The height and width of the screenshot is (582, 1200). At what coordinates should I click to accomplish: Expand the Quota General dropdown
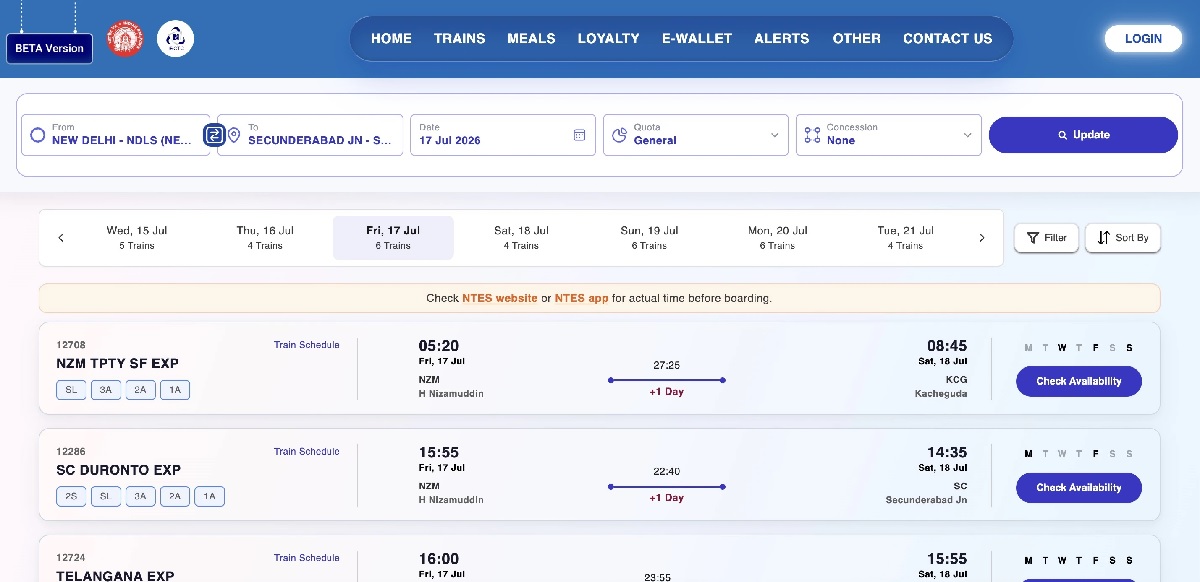point(696,135)
